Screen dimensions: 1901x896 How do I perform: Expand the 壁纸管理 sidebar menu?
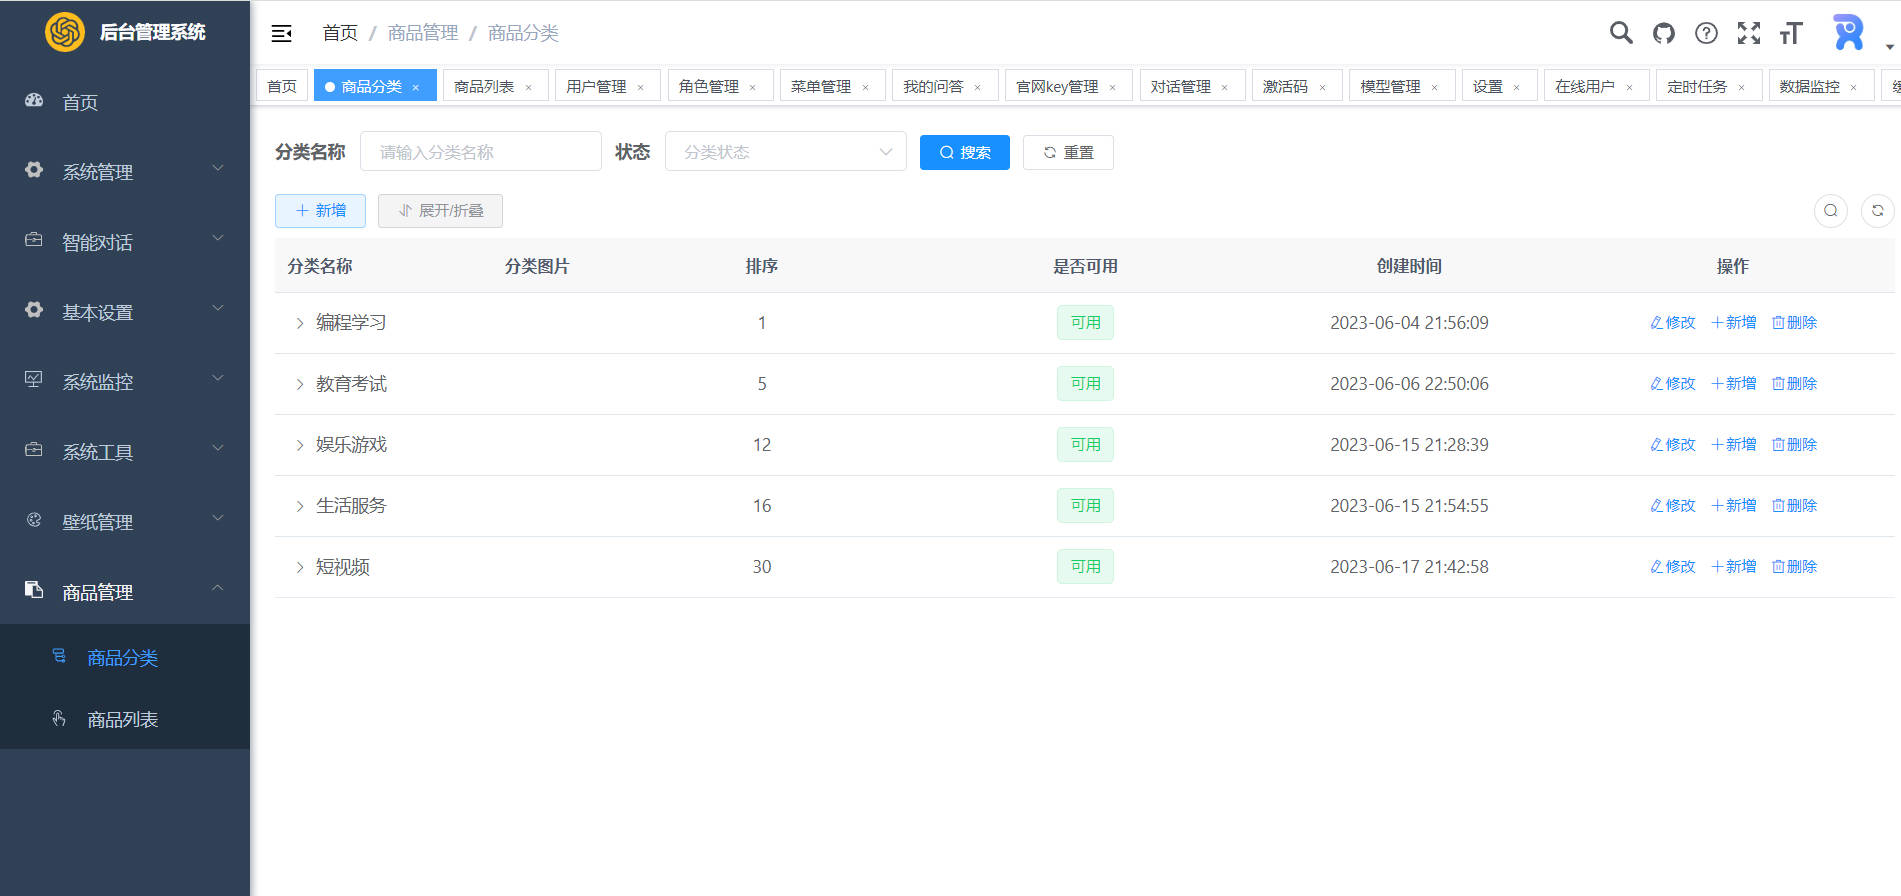[125, 522]
